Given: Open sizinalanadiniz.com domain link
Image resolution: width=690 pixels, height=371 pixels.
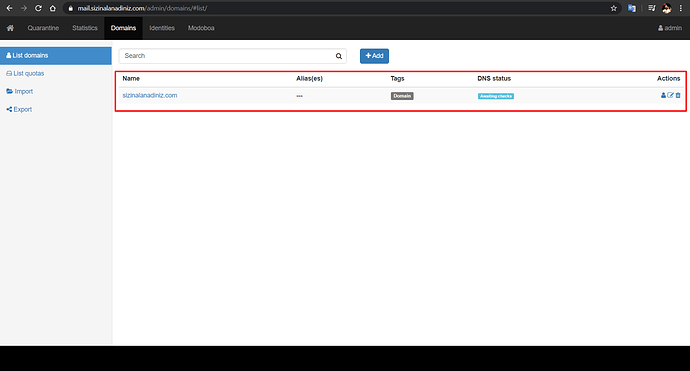Looking at the screenshot, I should pyautogui.click(x=150, y=95).
